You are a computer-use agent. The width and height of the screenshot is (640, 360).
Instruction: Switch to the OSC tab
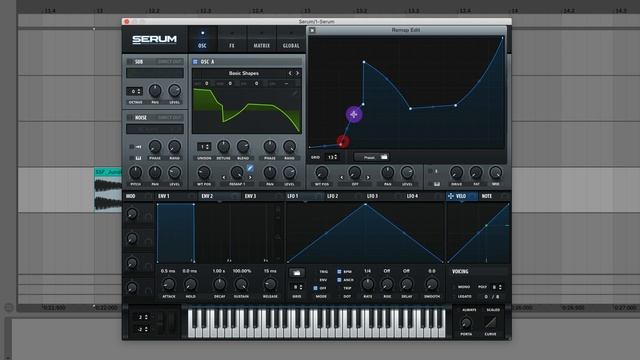(x=202, y=40)
